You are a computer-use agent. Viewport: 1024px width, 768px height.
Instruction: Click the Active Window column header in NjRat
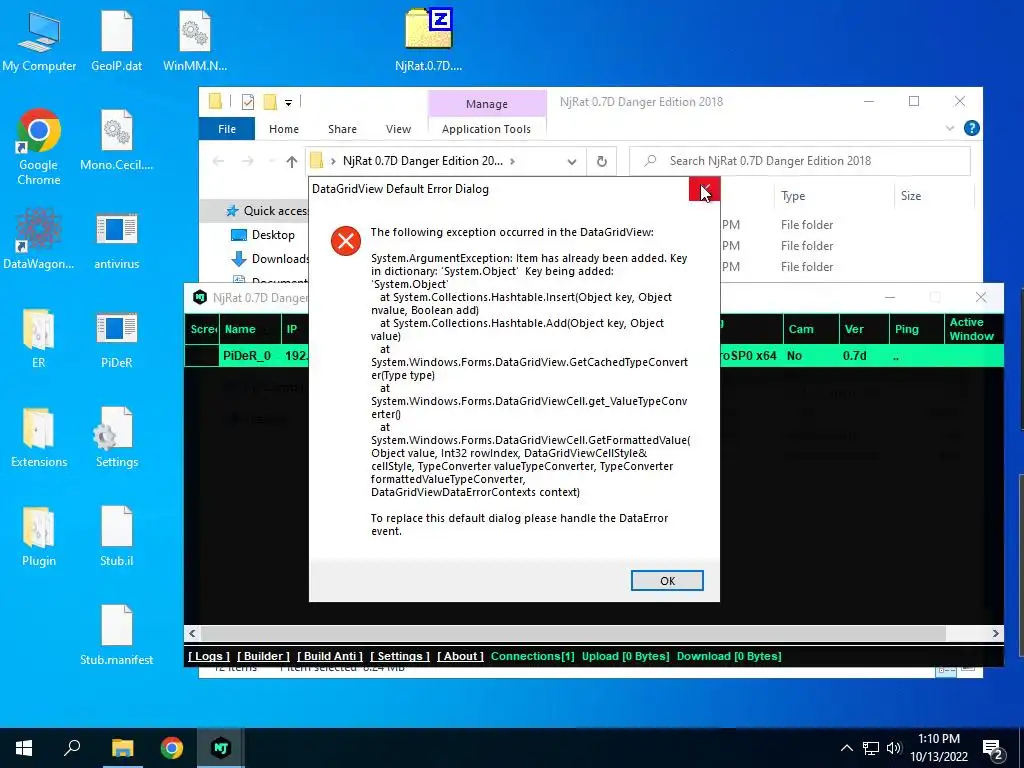(x=972, y=329)
